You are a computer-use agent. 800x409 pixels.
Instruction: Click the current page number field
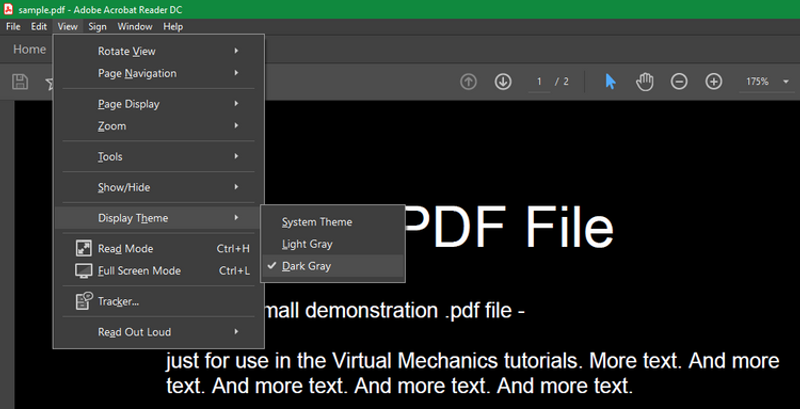point(539,82)
